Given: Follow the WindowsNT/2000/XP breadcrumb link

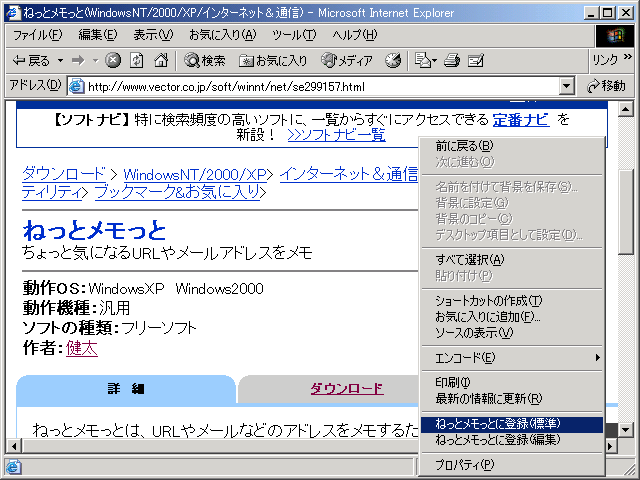Looking at the screenshot, I should pyautogui.click(x=195, y=175).
